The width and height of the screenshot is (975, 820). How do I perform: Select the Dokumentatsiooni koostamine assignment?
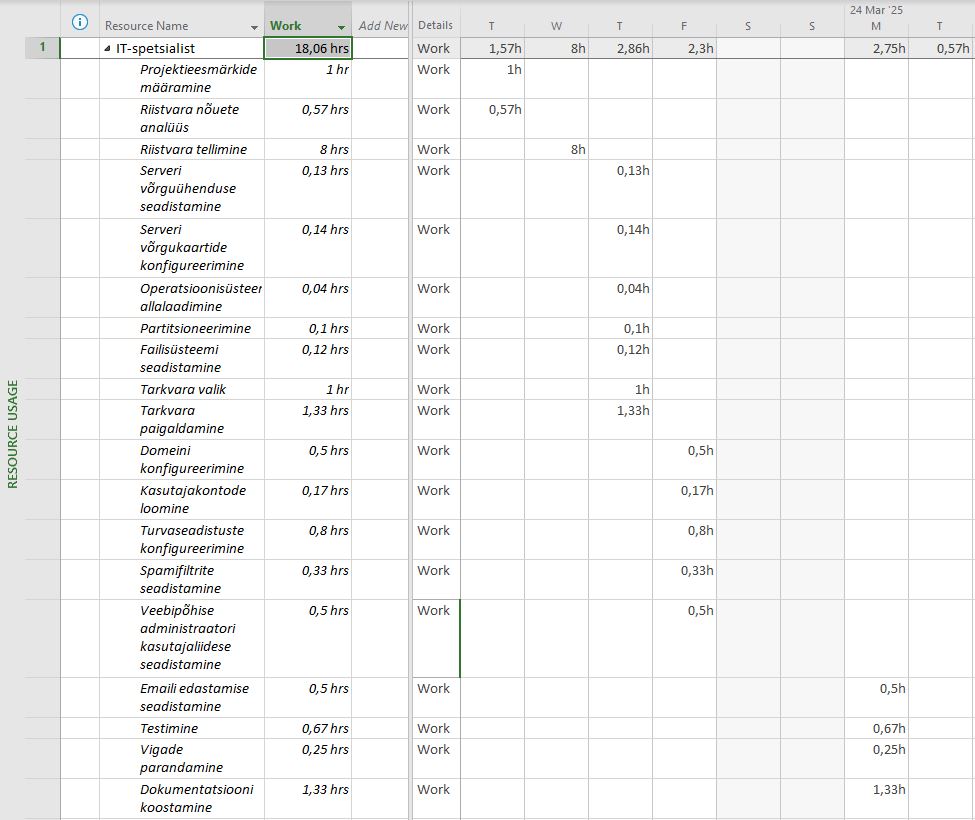196,798
